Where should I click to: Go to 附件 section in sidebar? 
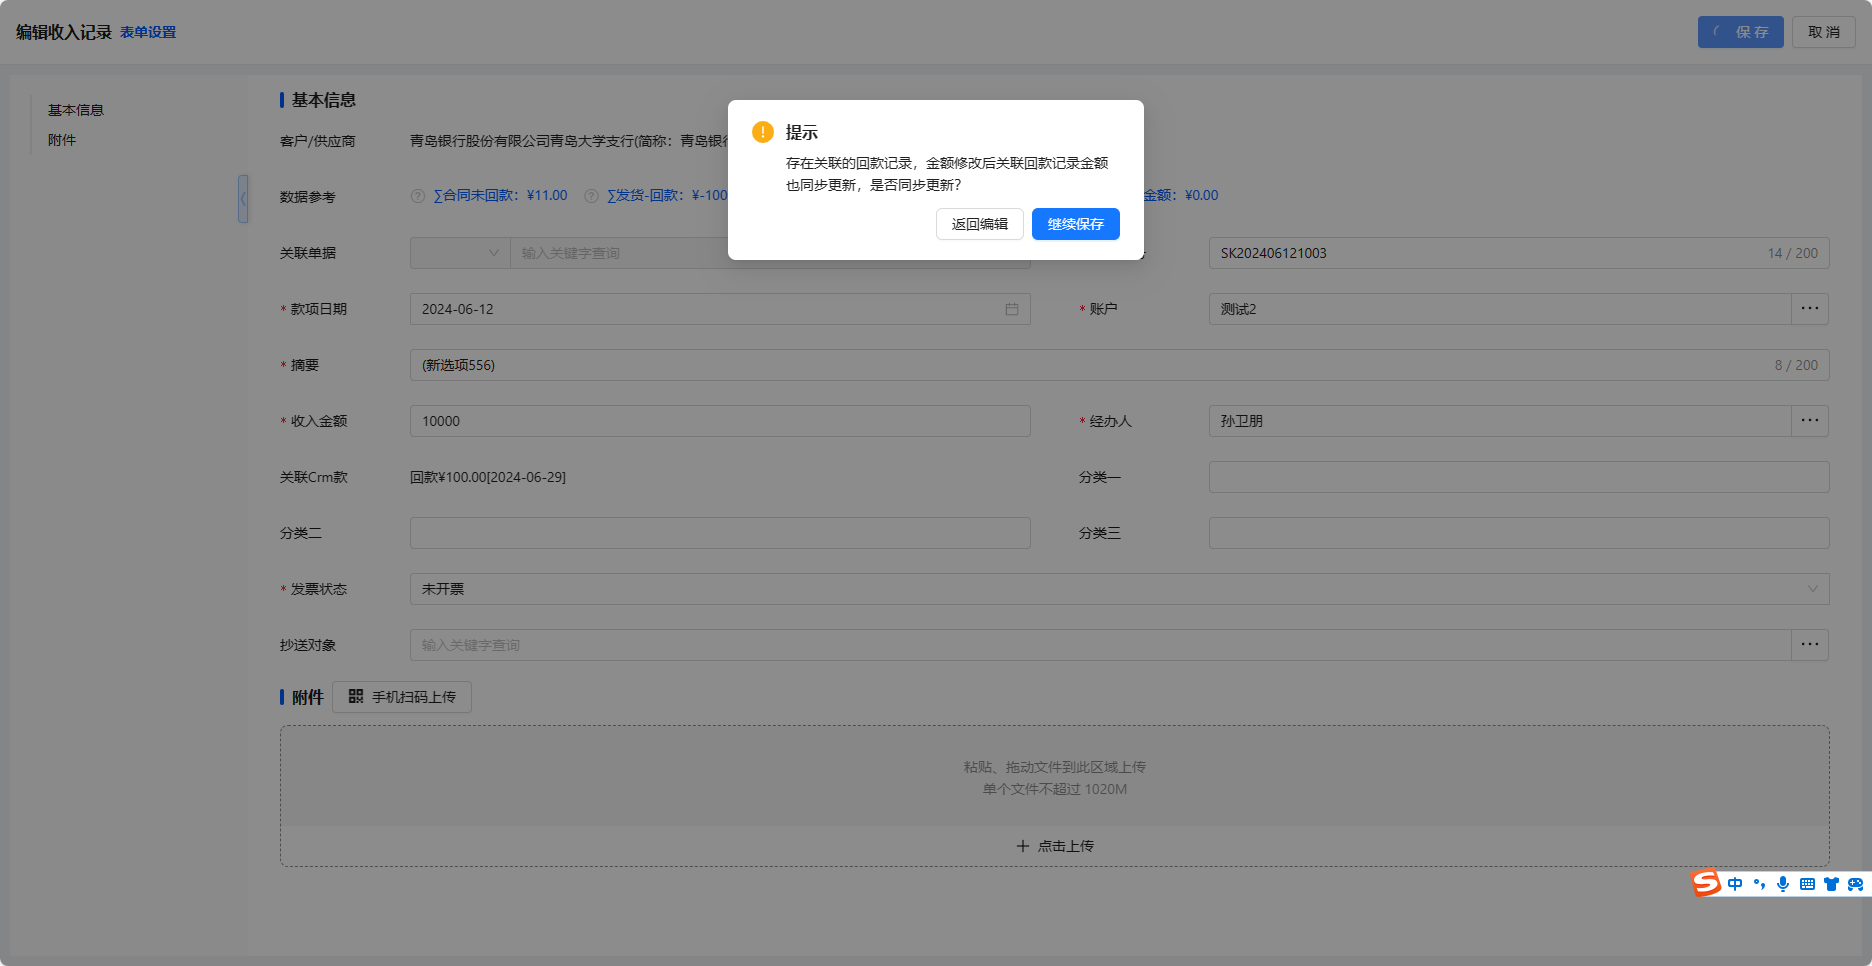(62, 140)
